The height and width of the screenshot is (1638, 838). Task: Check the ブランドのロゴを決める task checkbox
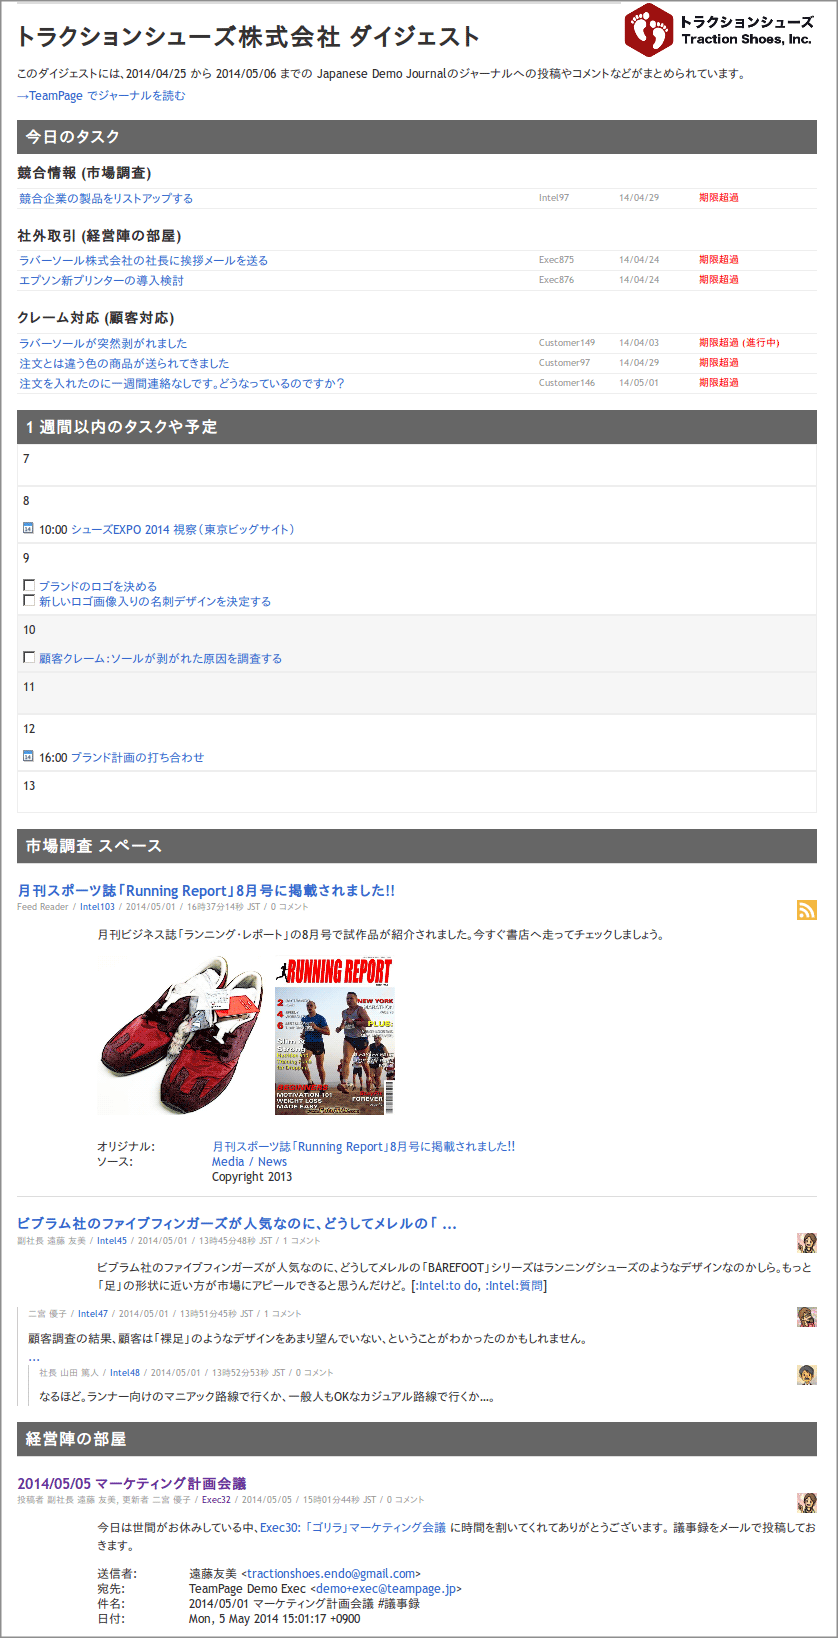[x=29, y=585]
